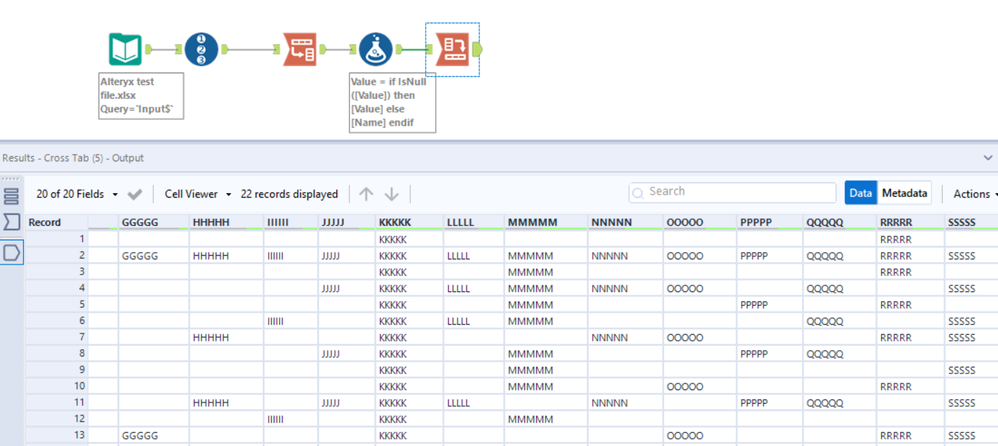Click the OOOOO column header
This screenshot has height=446, width=998.
(700, 222)
